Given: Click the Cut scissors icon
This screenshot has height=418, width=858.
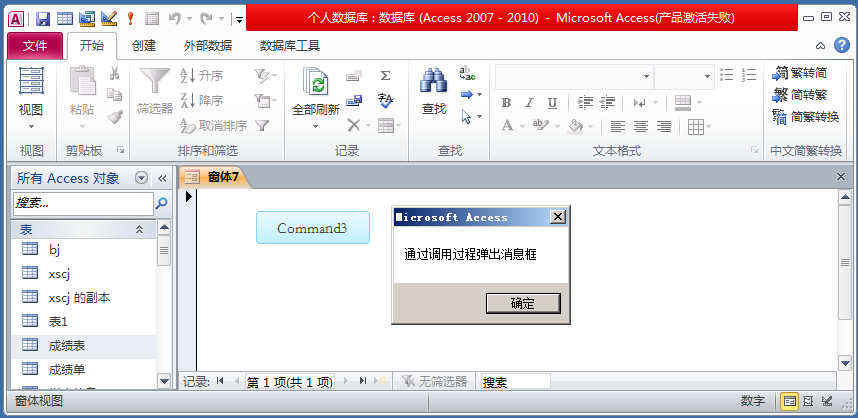Looking at the screenshot, I should tap(115, 73).
